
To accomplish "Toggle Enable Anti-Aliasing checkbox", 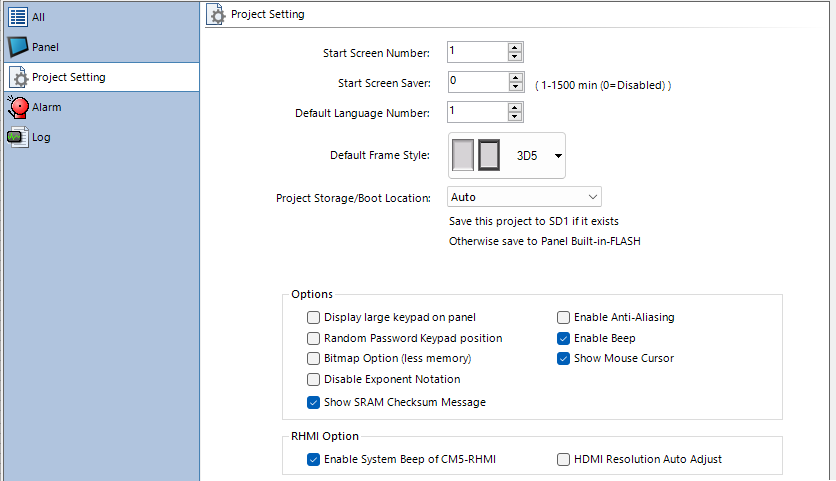I will coord(564,317).
